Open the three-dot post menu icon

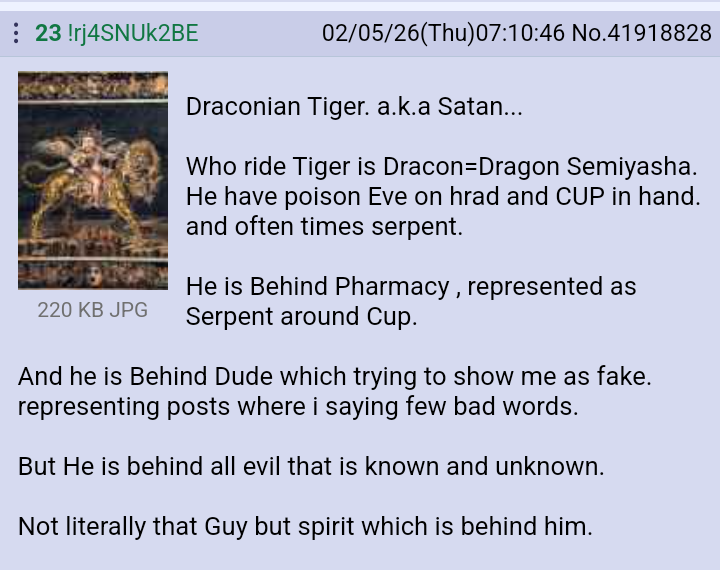tap(16, 33)
